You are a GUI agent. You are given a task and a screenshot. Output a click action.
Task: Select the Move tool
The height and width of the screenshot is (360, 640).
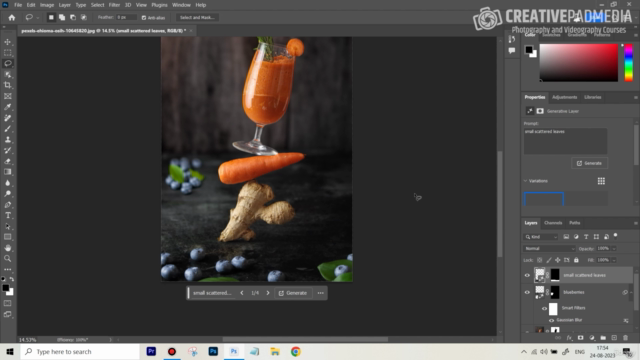7,42
